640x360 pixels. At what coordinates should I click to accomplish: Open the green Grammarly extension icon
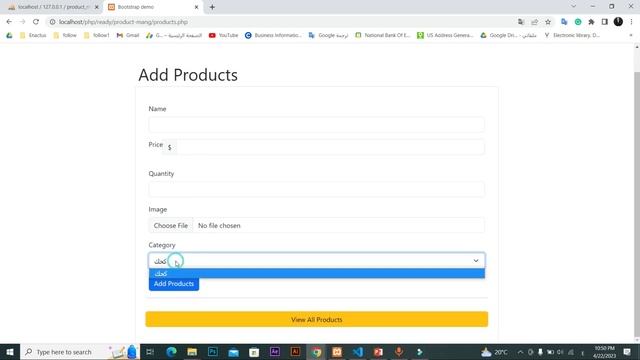pos(578,22)
